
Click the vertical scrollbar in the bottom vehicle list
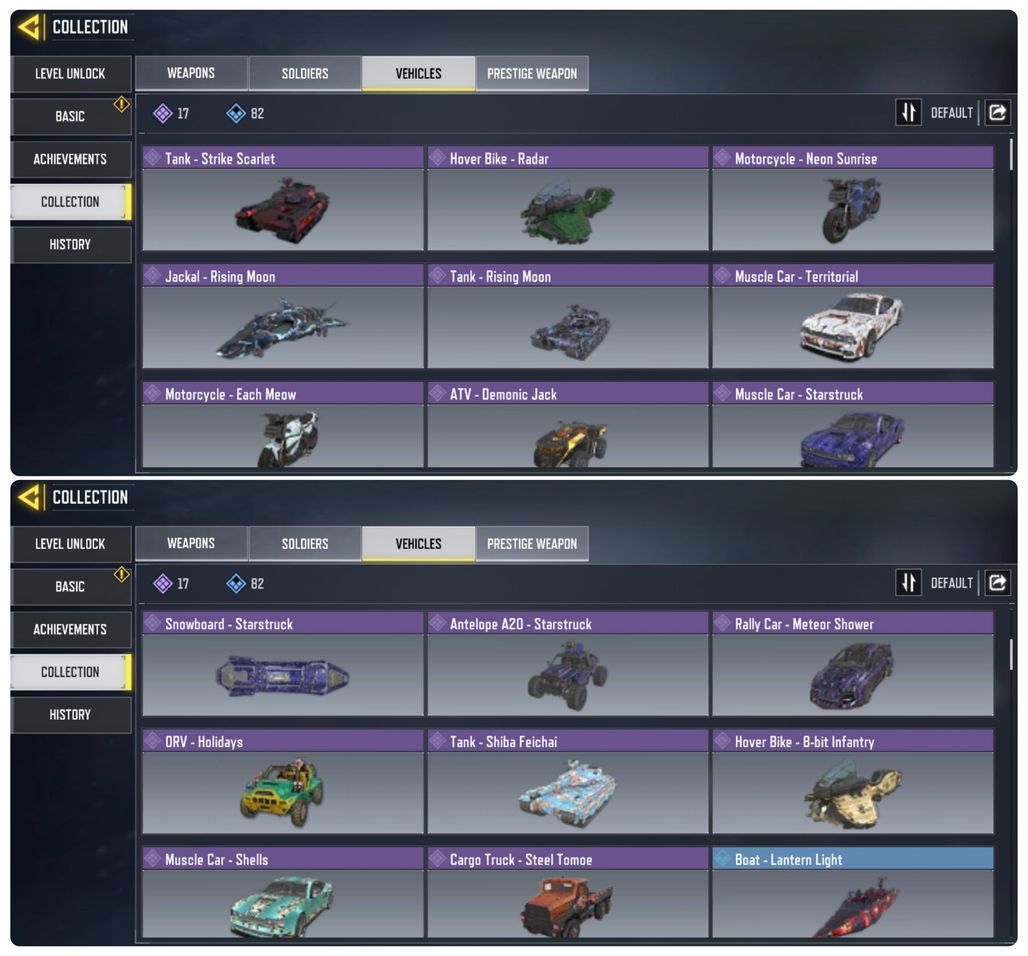coord(1011,654)
